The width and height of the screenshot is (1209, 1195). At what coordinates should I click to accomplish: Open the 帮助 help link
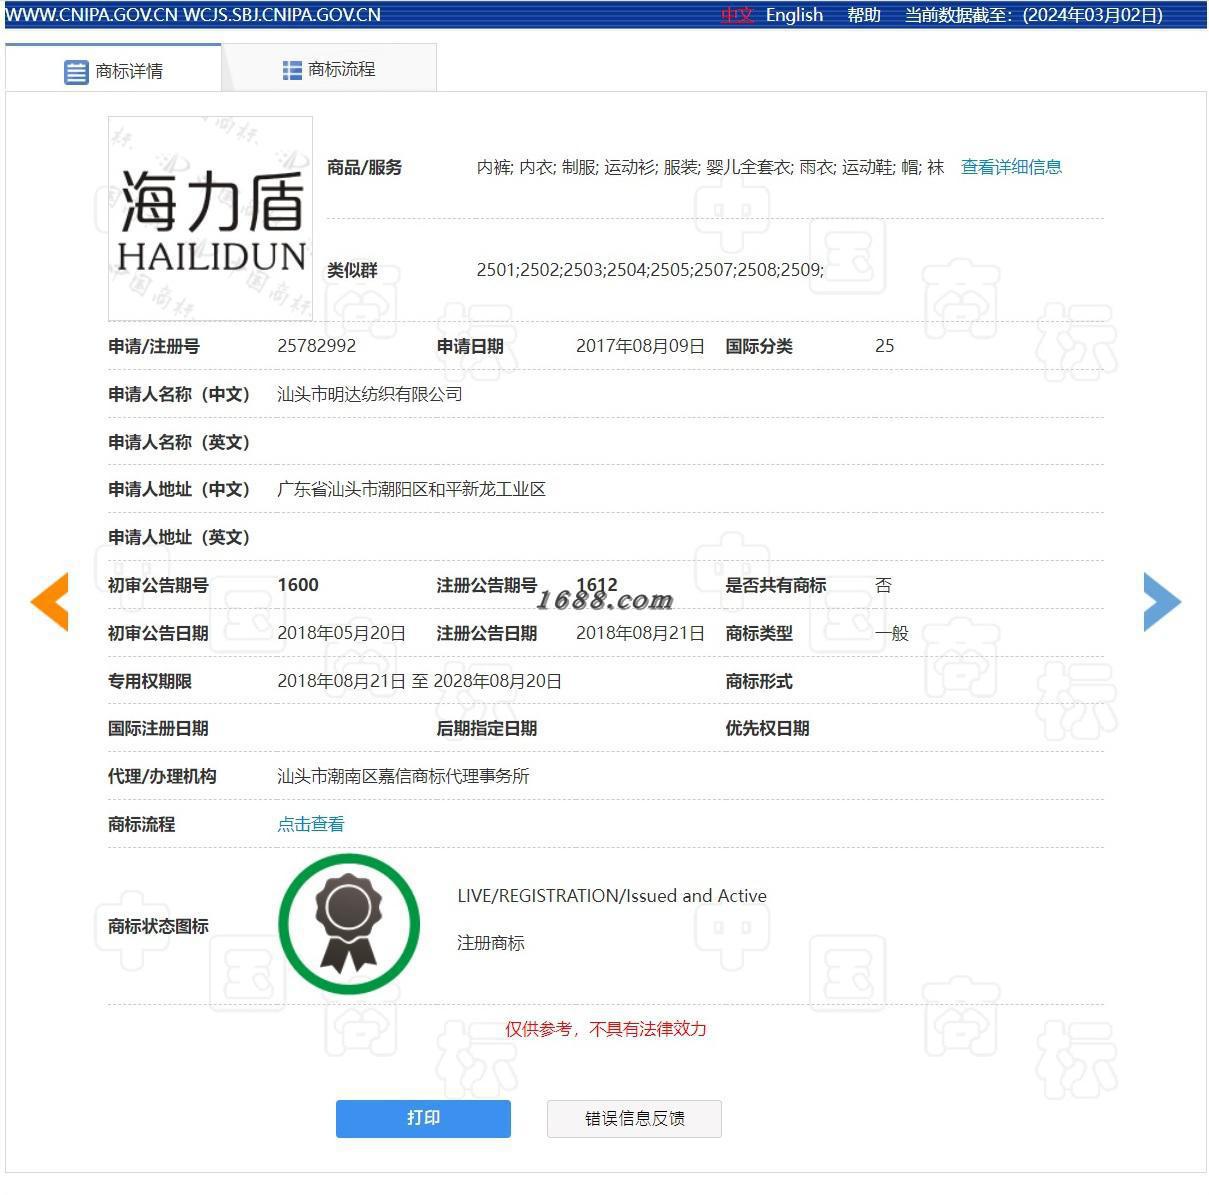coord(864,15)
